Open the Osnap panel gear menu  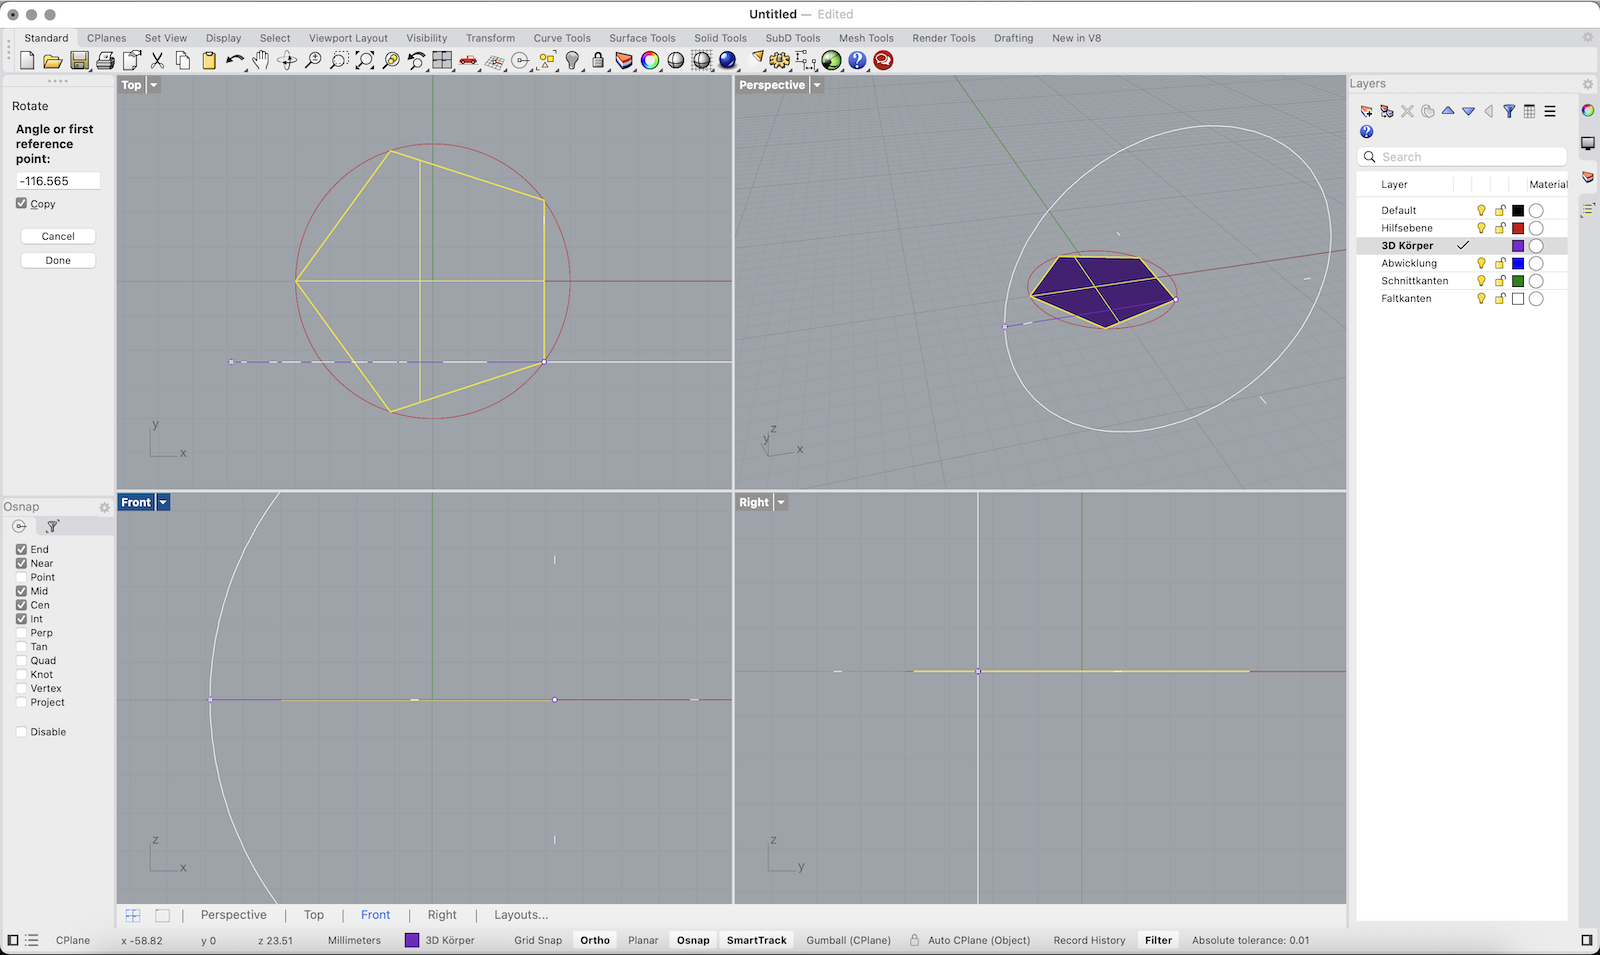(x=104, y=507)
